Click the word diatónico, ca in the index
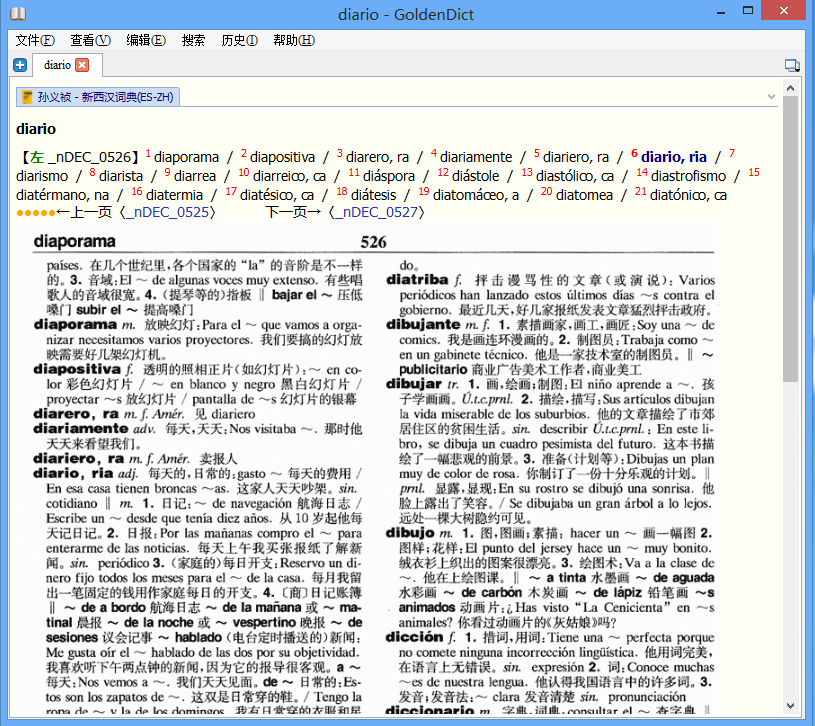The height and width of the screenshot is (726, 815). [688, 195]
